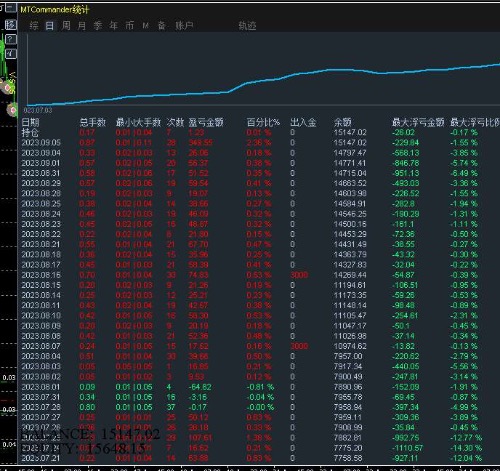Click the 余额 column header
The width and height of the screenshot is (500, 471).
(x=343, y=122)
